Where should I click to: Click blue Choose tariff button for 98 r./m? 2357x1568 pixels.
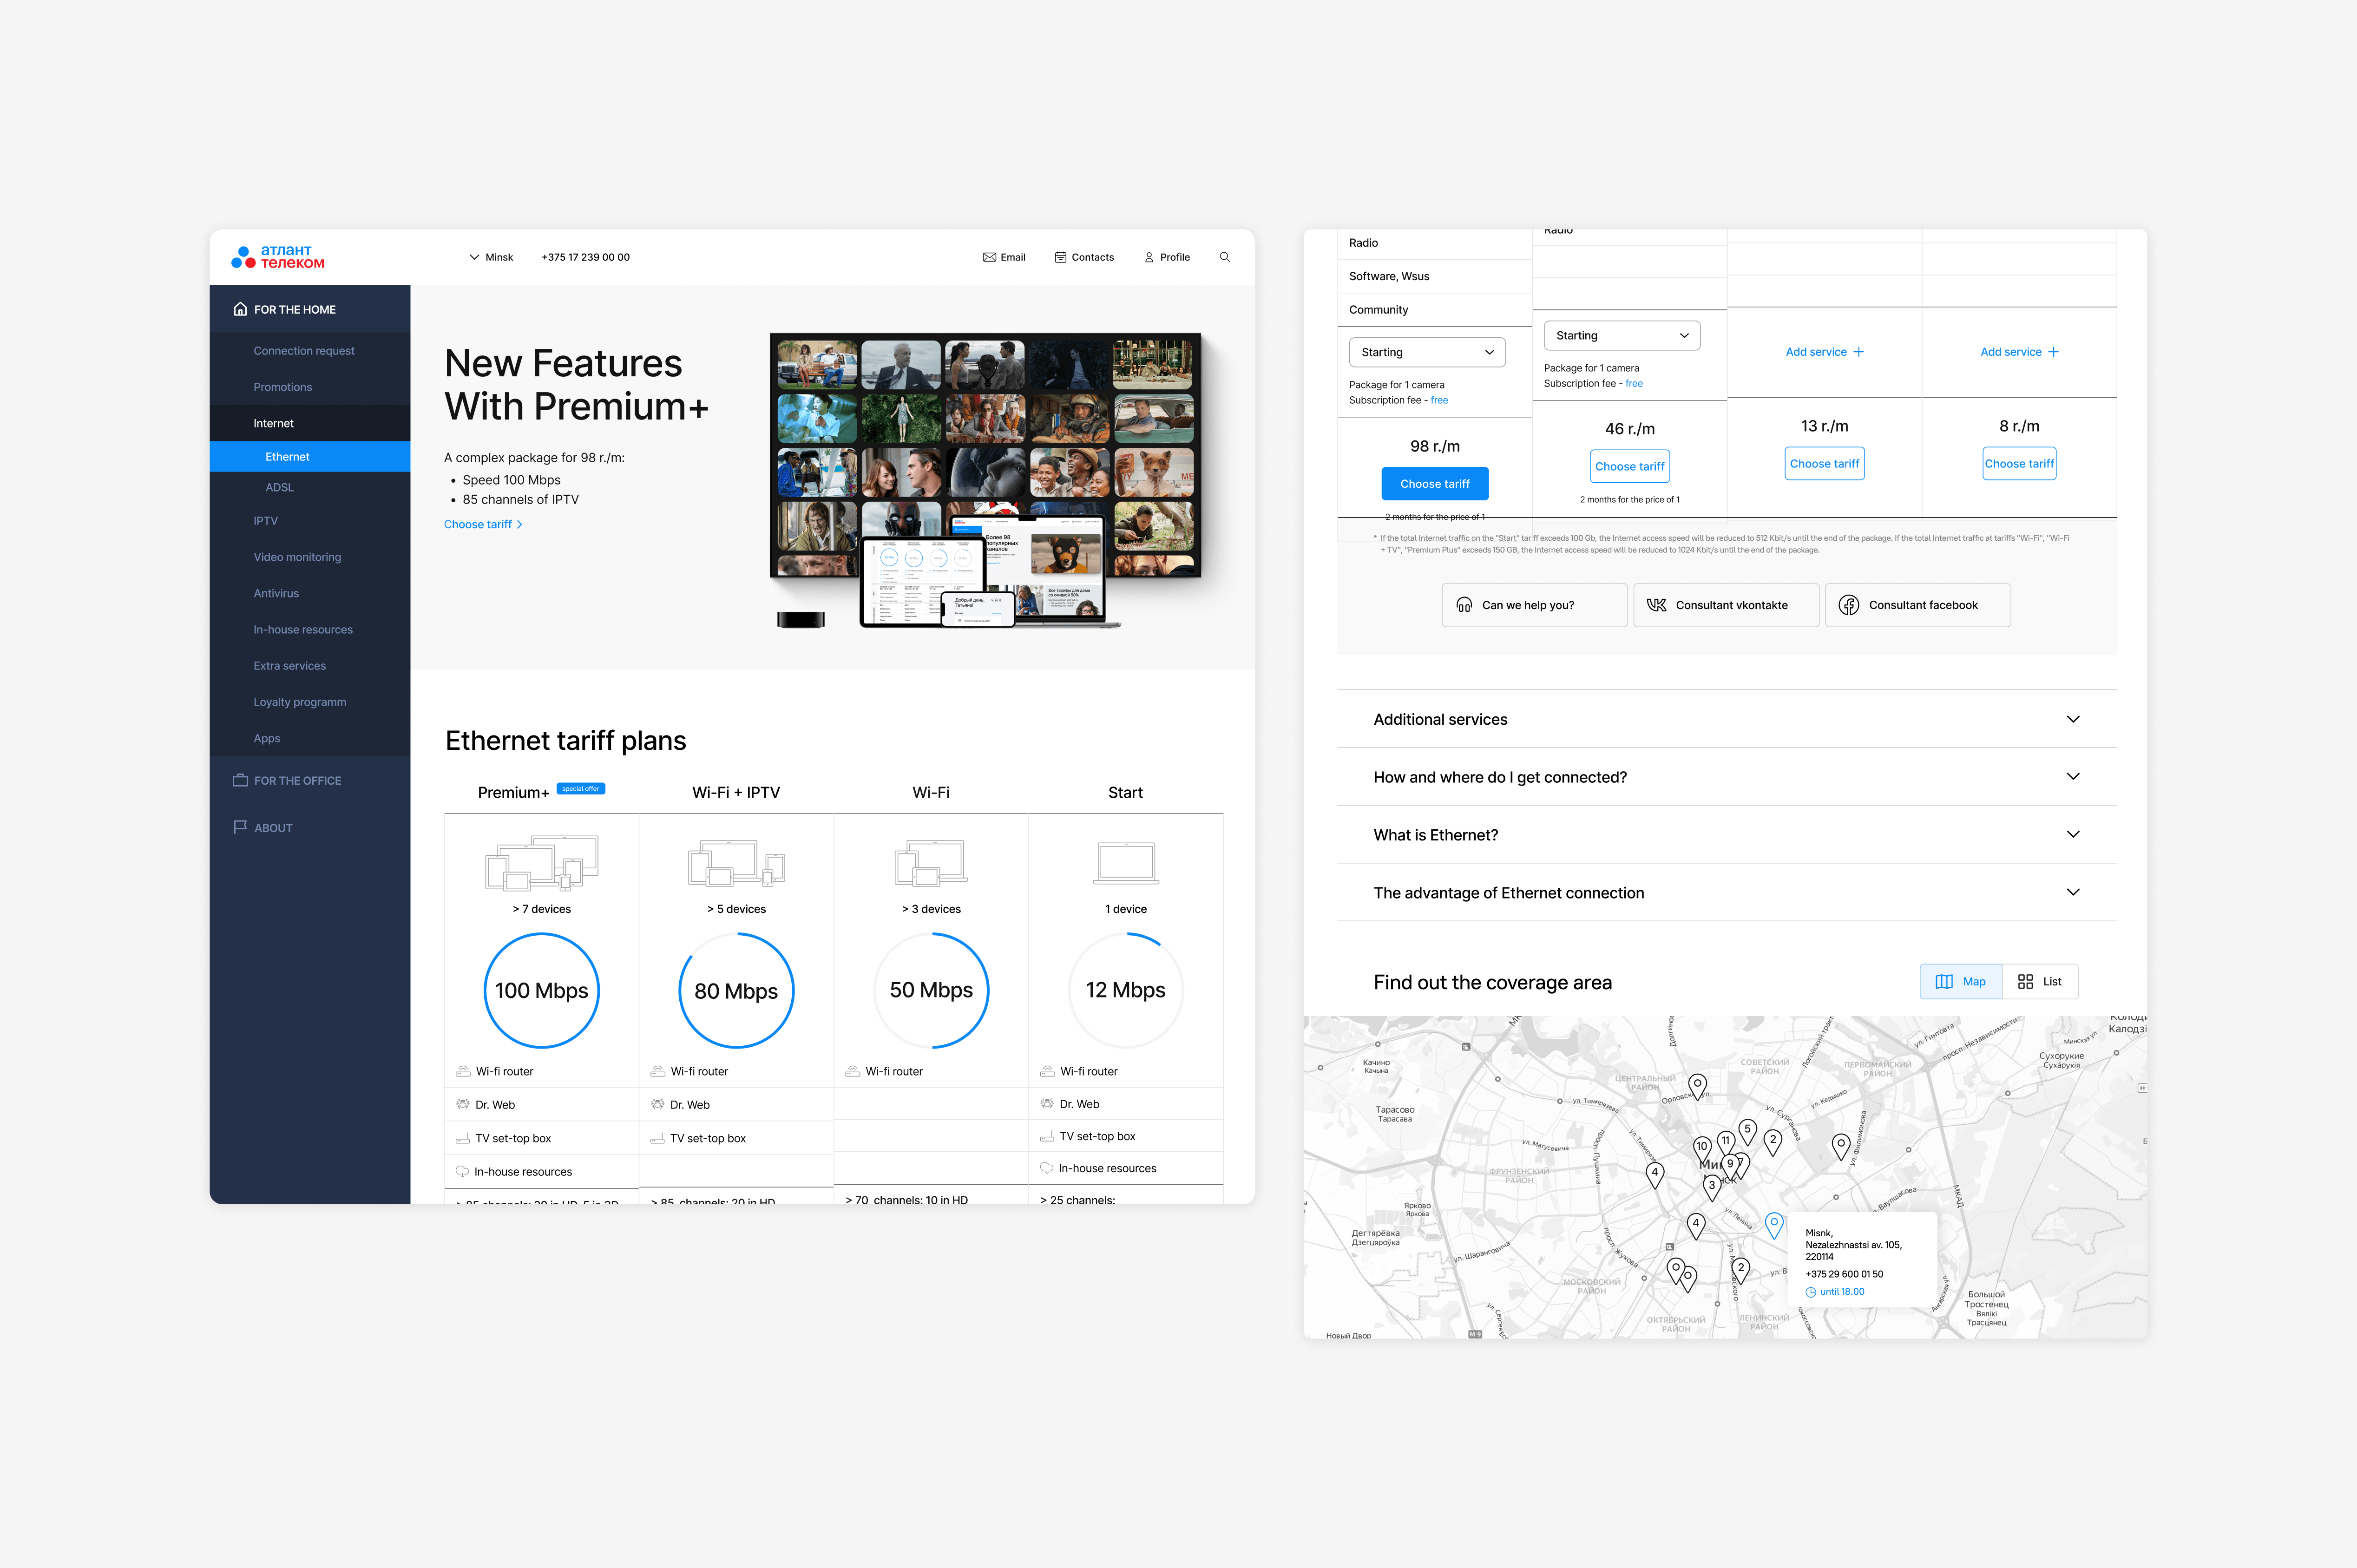pos(1435,484)
